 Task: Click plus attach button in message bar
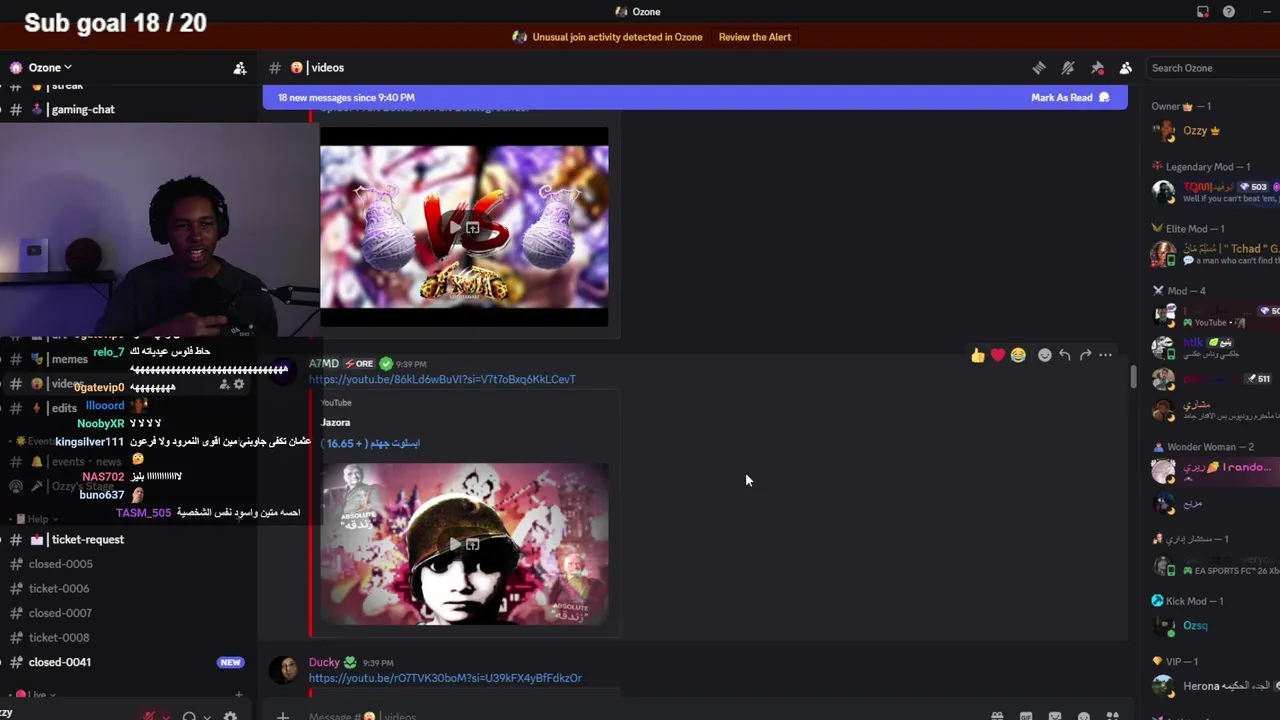click(283, 716)
